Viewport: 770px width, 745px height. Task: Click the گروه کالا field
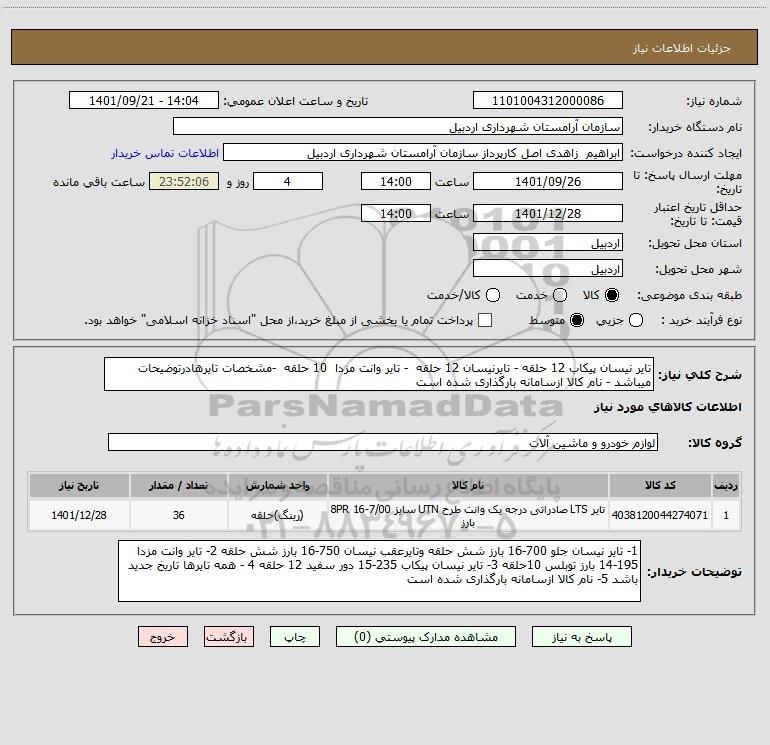[383, 442]
